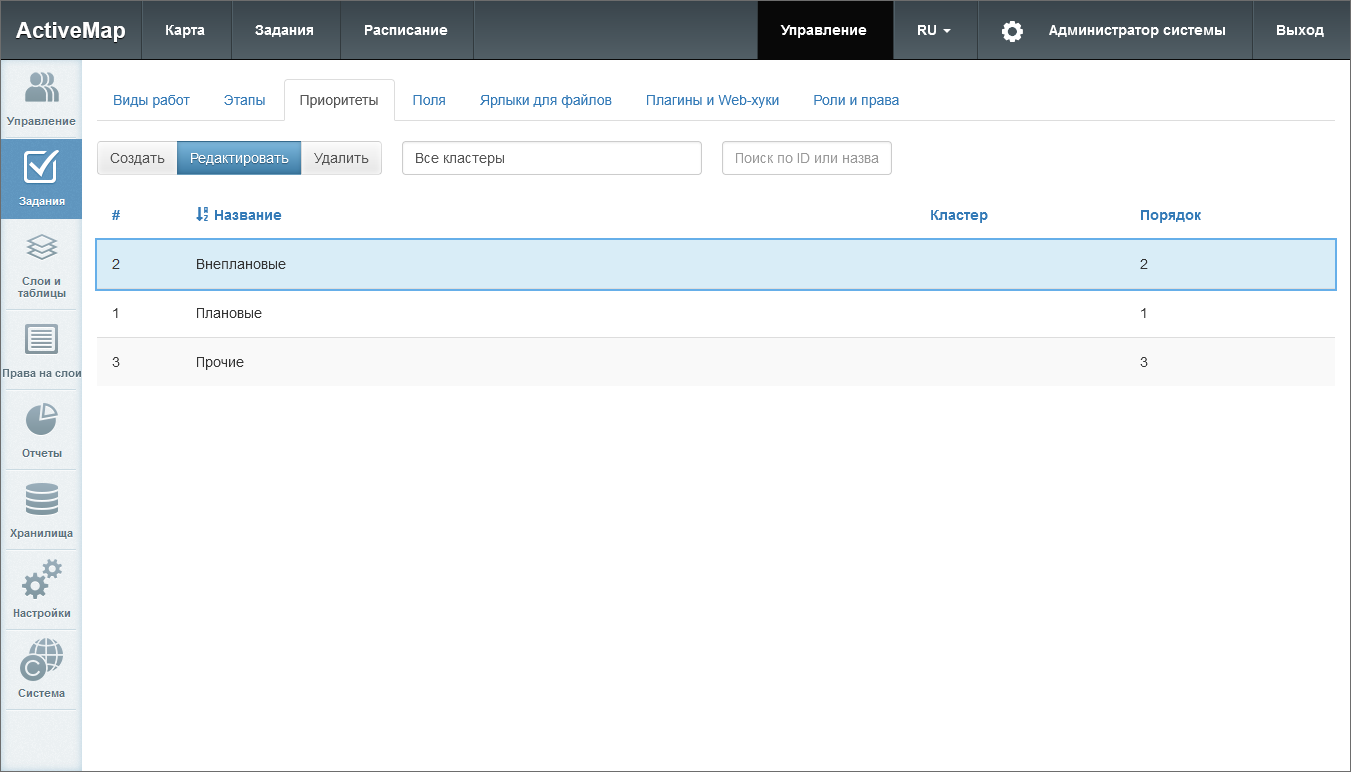
Task: Click the Удалить button
Action: [341, 158]
